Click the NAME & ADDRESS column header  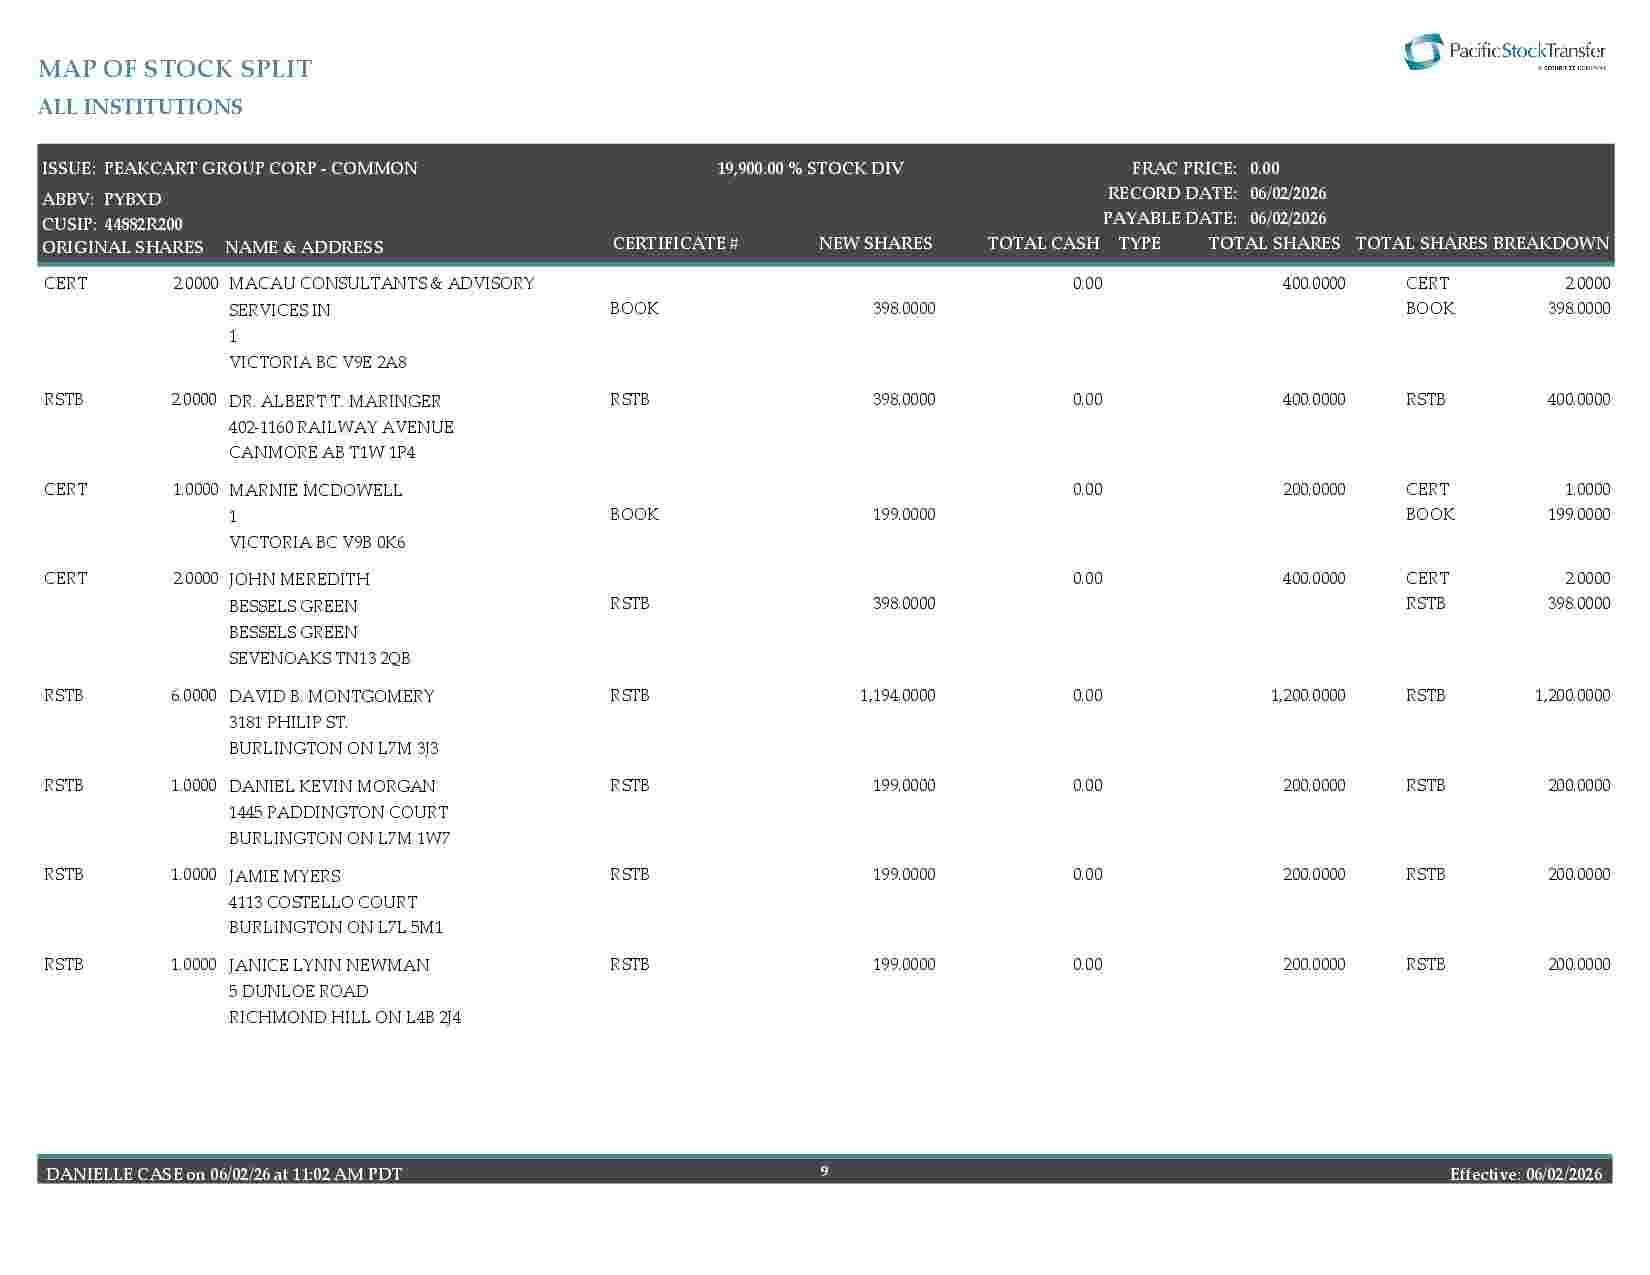tap(304, 247)
